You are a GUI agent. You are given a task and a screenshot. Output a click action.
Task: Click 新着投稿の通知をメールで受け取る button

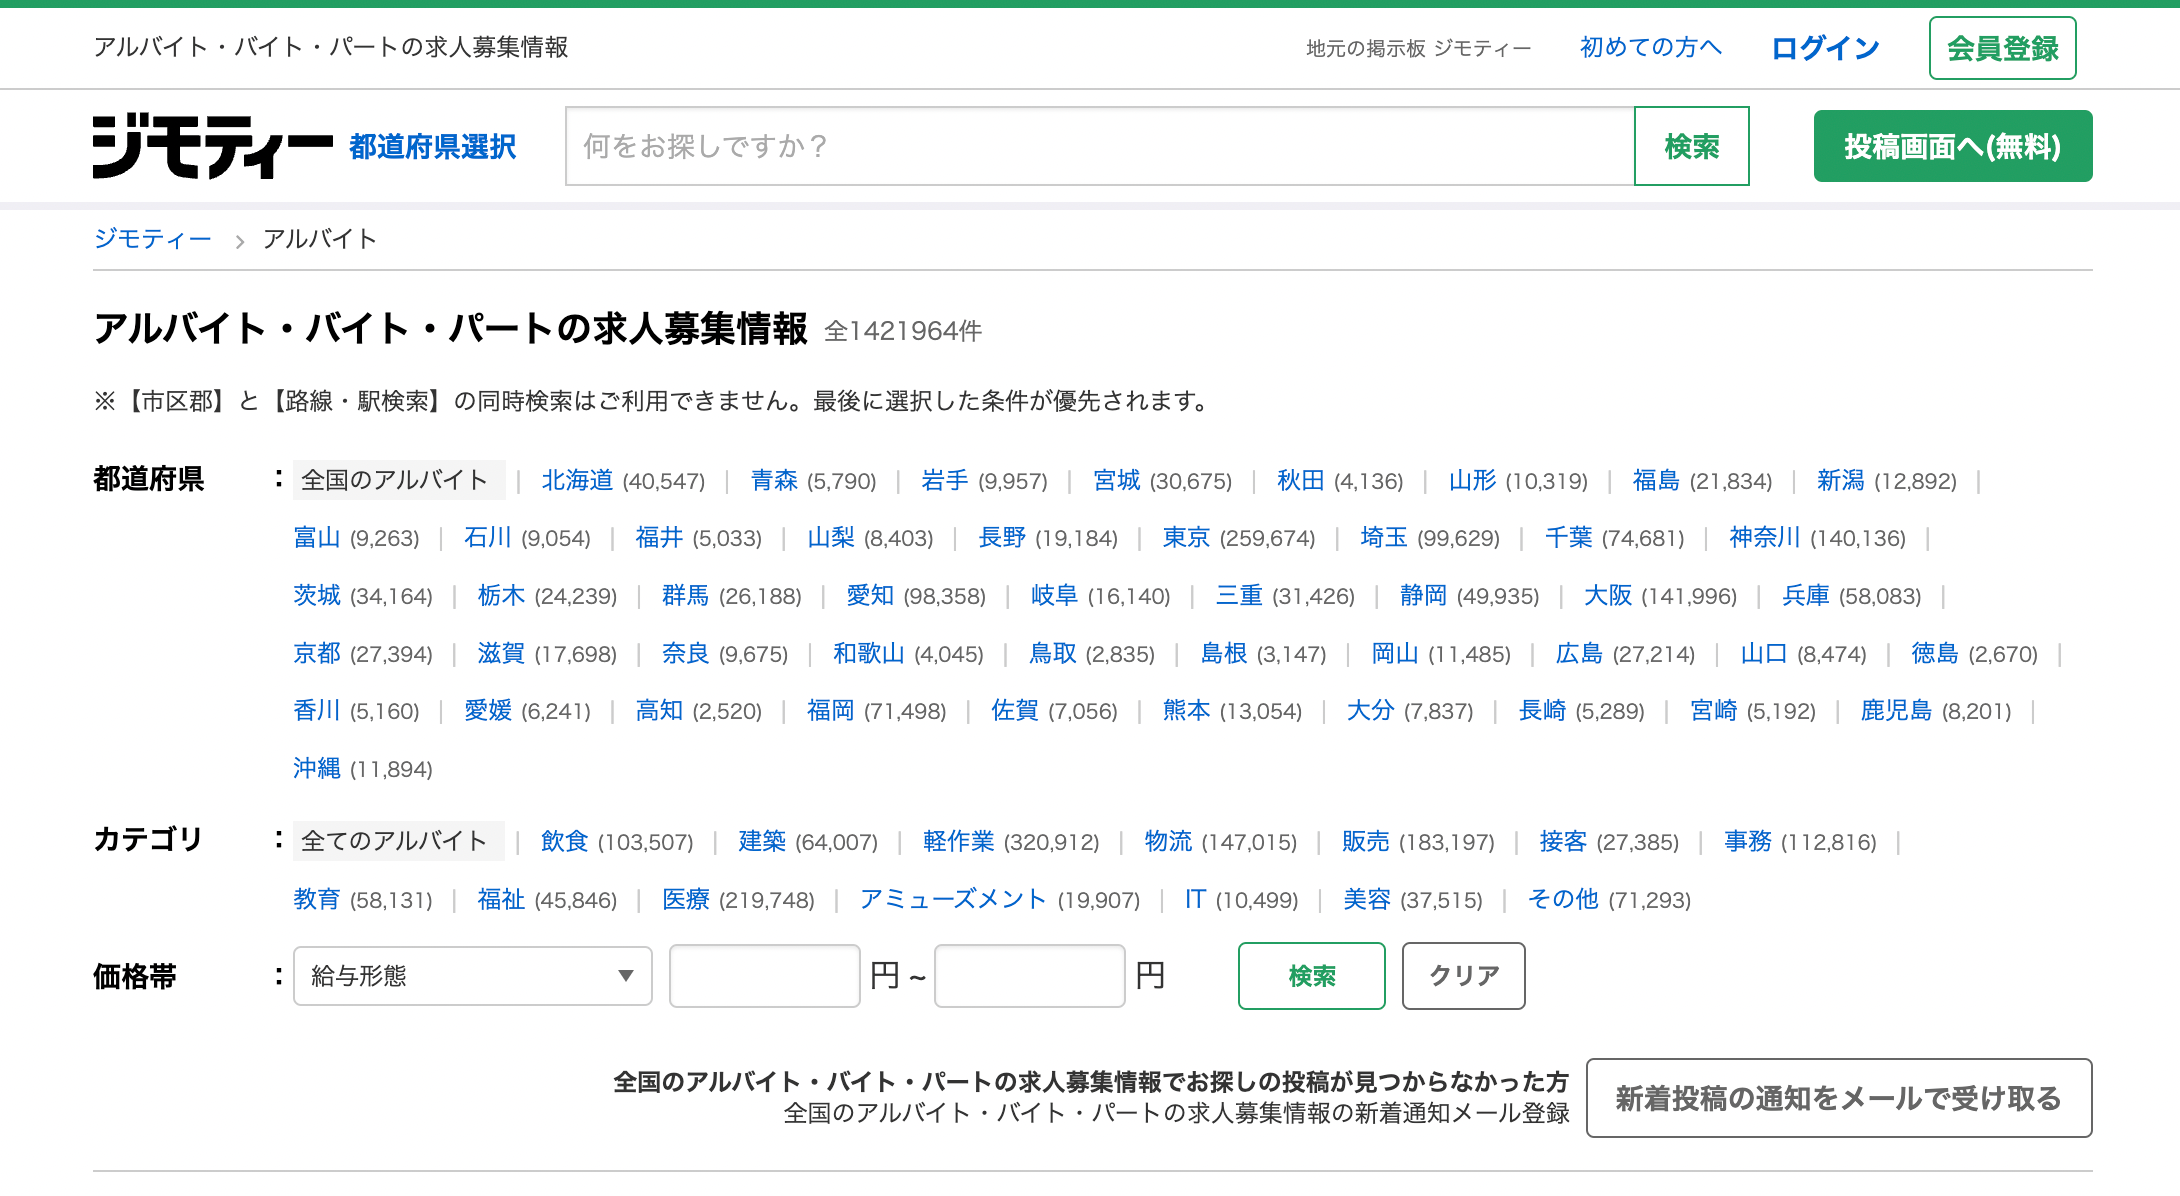(x=1838, y=1098)
